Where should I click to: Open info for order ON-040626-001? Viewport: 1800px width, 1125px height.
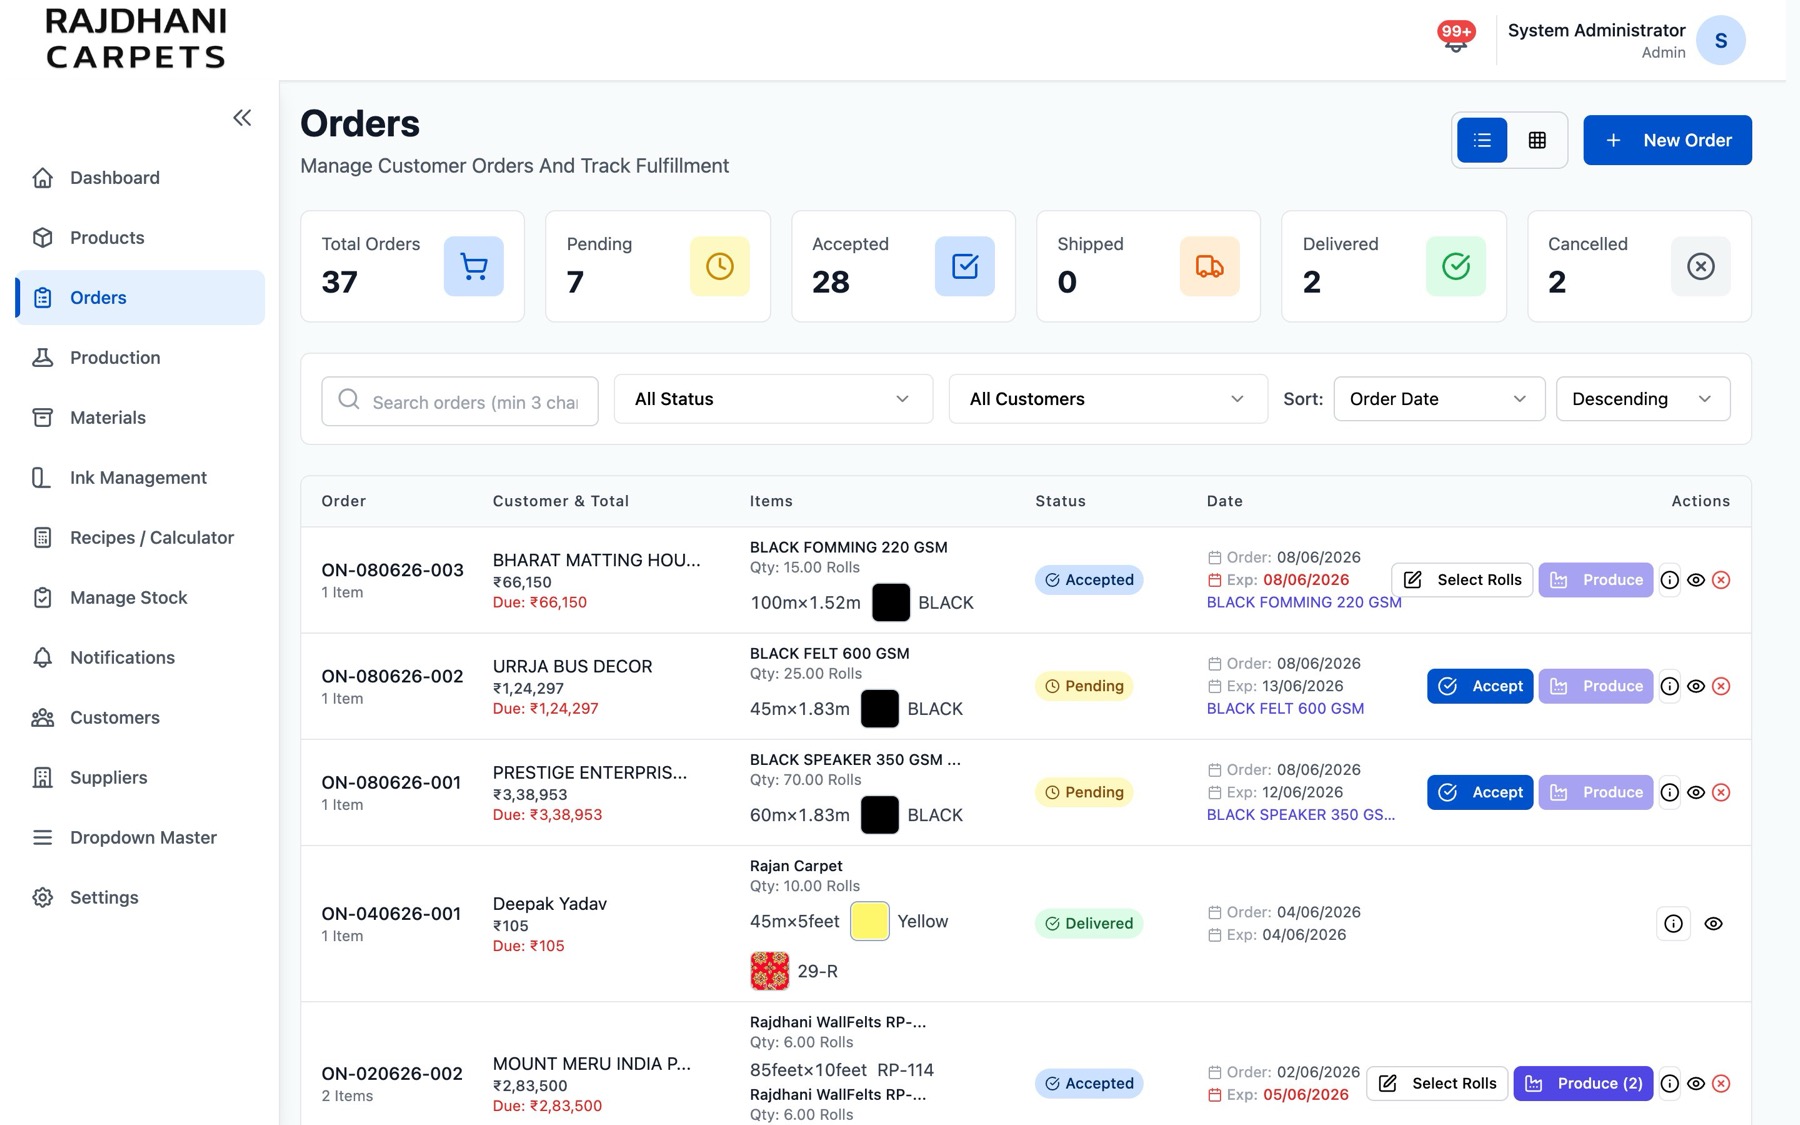pyautogui.click(x=1673, y=924)
